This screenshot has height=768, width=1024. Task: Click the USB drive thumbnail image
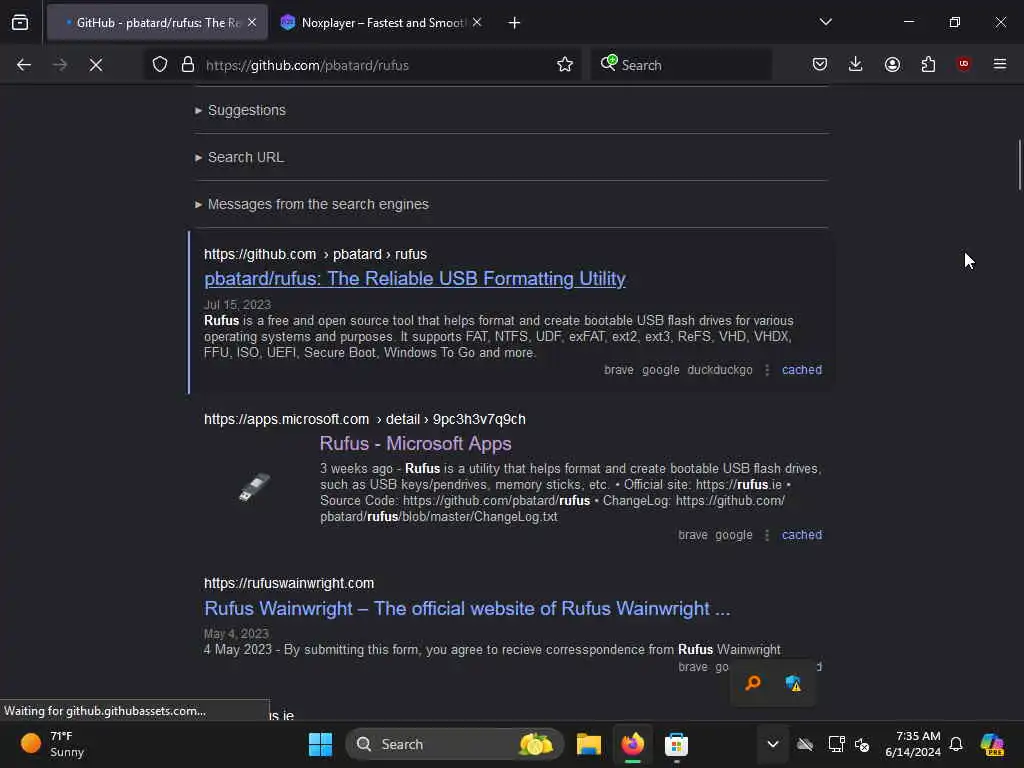[x=255, y=487]
